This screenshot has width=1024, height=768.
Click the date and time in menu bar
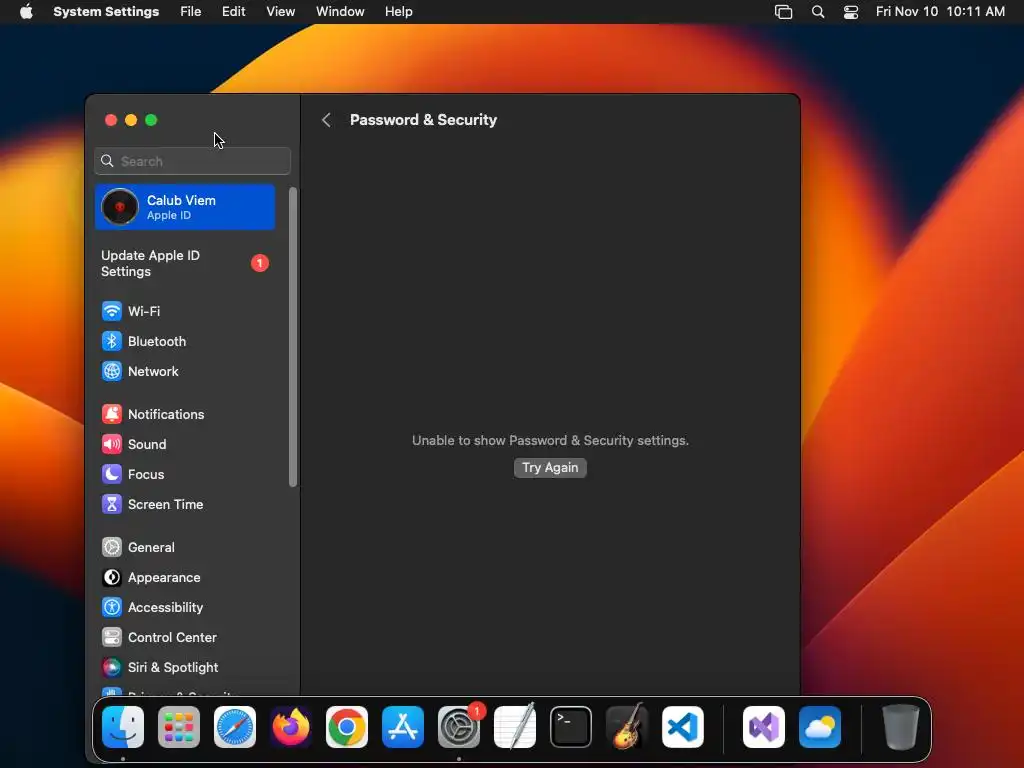pos(940,12)
